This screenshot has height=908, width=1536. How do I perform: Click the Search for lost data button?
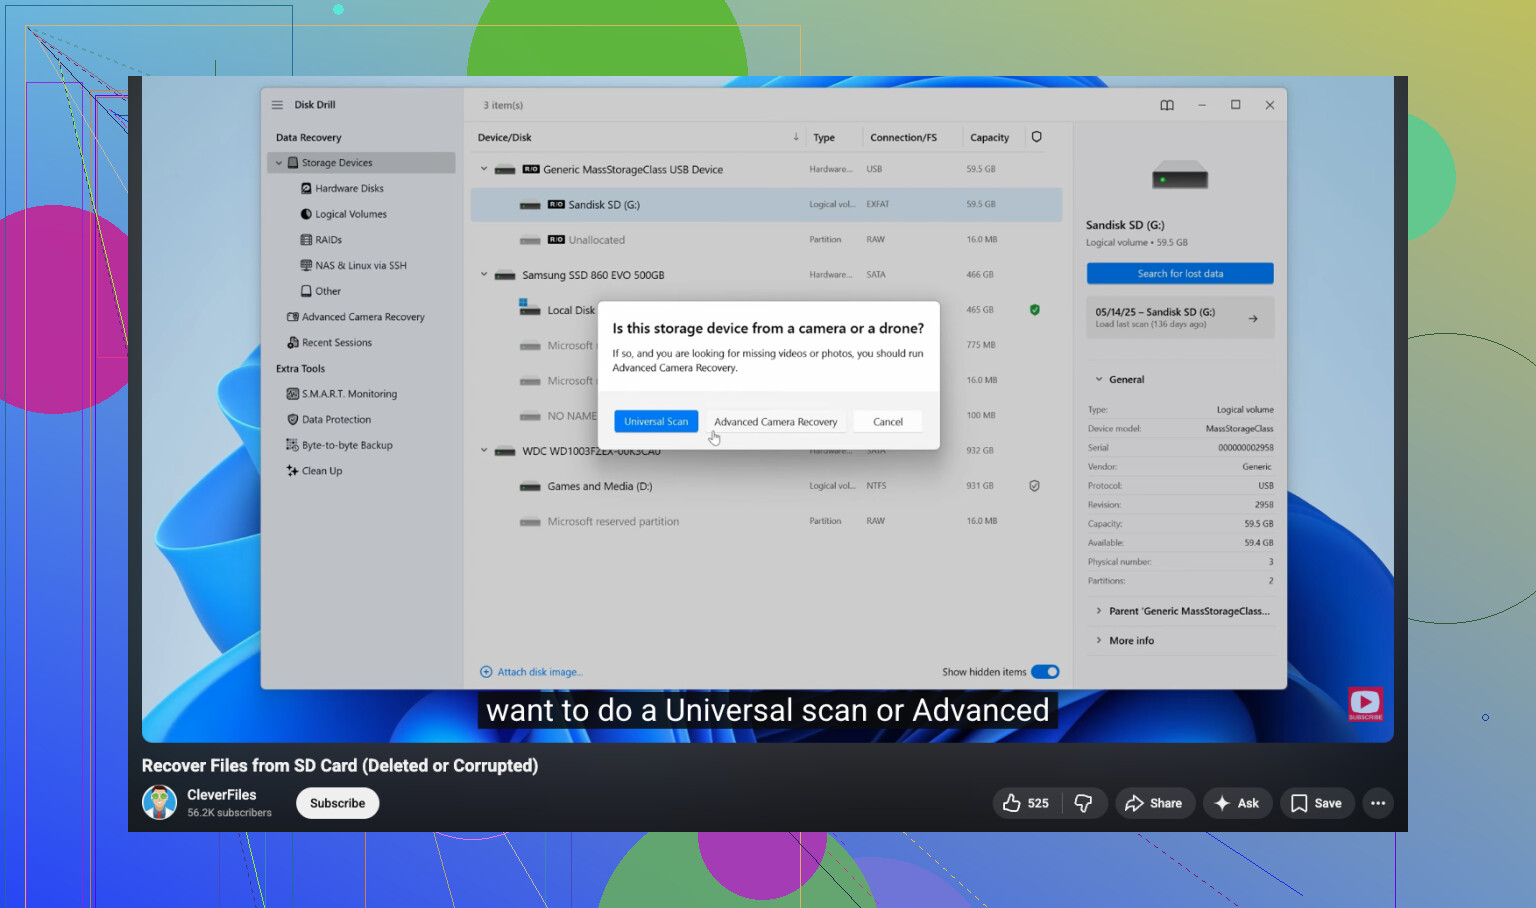point(1180,274)
